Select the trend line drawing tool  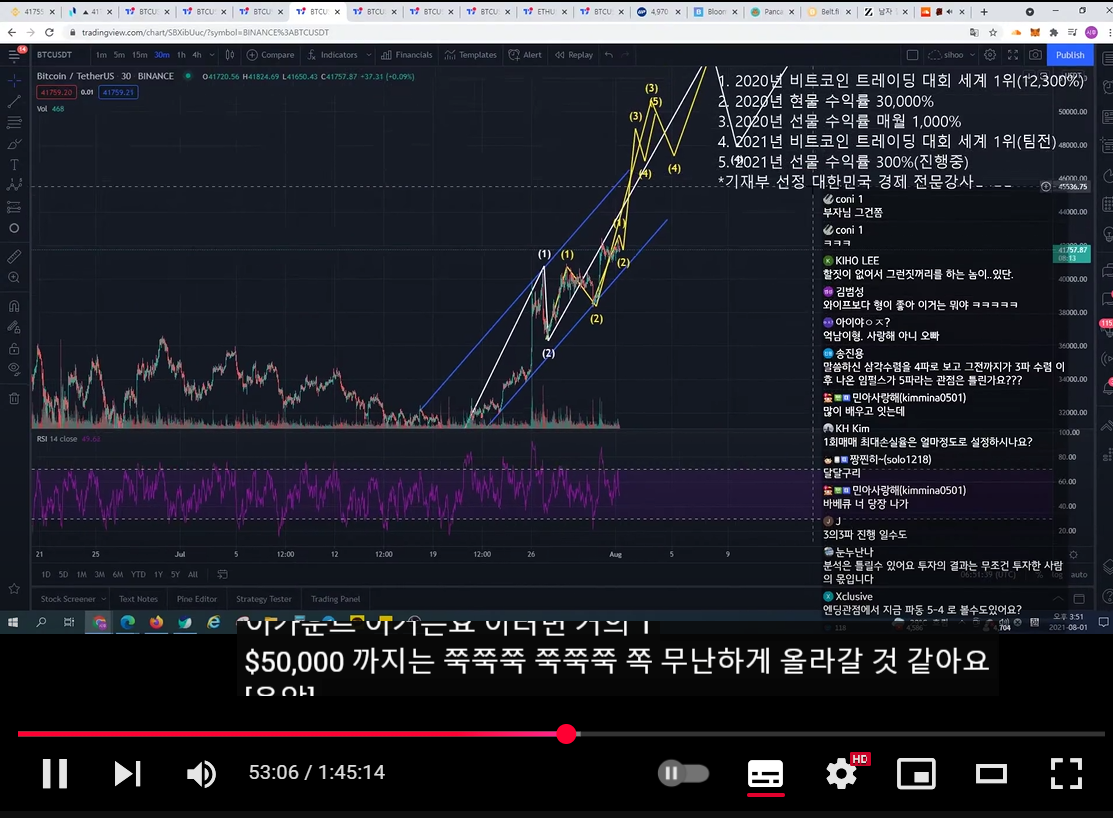14,102
